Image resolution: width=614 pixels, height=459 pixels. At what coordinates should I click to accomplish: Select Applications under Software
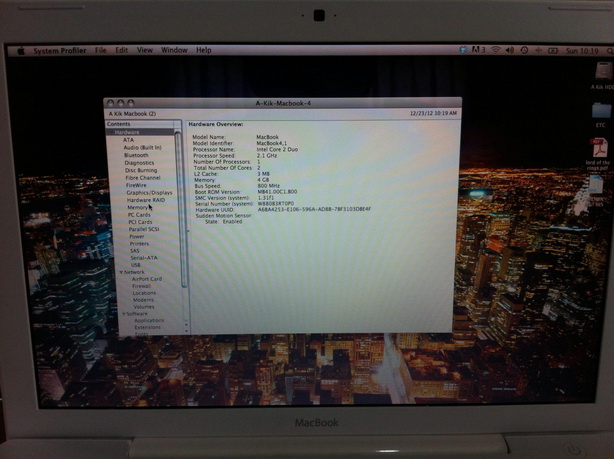149,320
